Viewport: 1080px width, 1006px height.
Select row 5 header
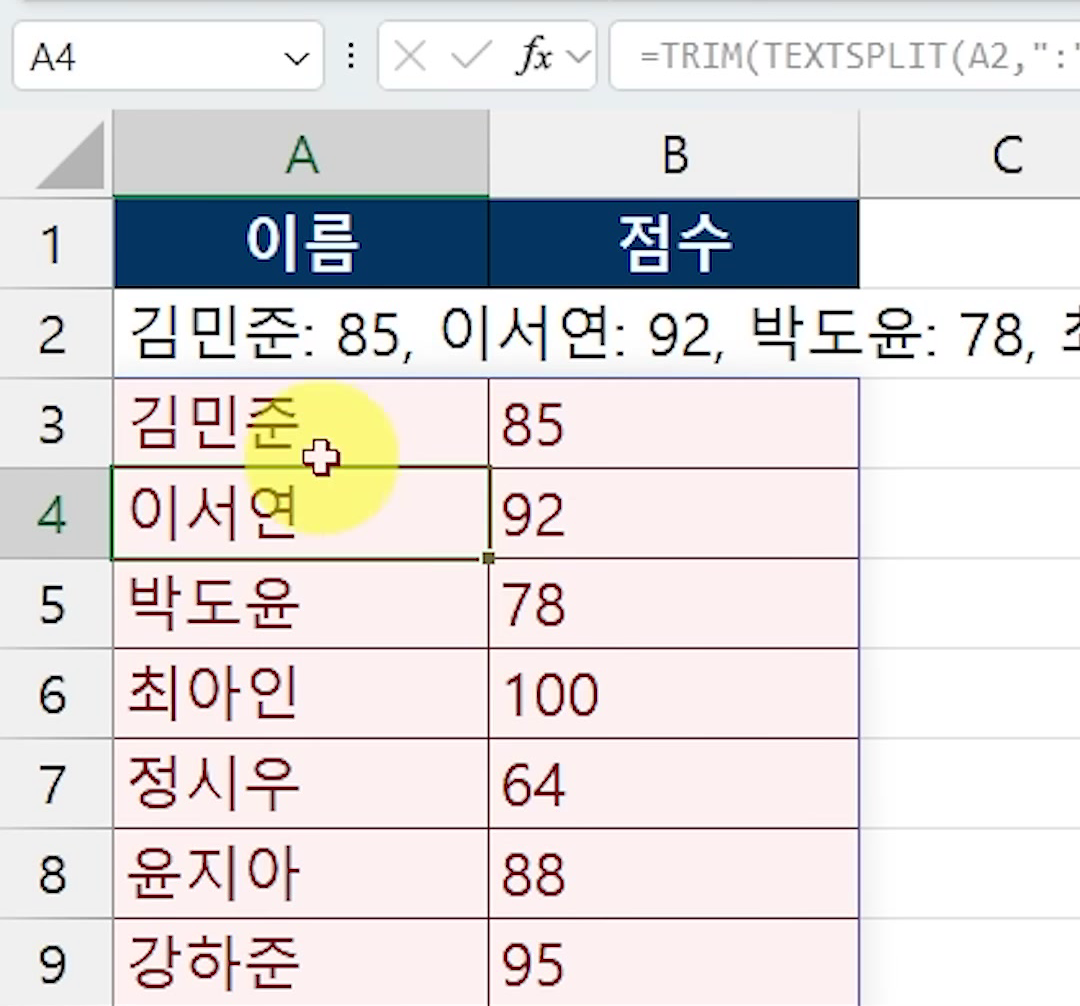pyautogui.click(x=55, y=604)
